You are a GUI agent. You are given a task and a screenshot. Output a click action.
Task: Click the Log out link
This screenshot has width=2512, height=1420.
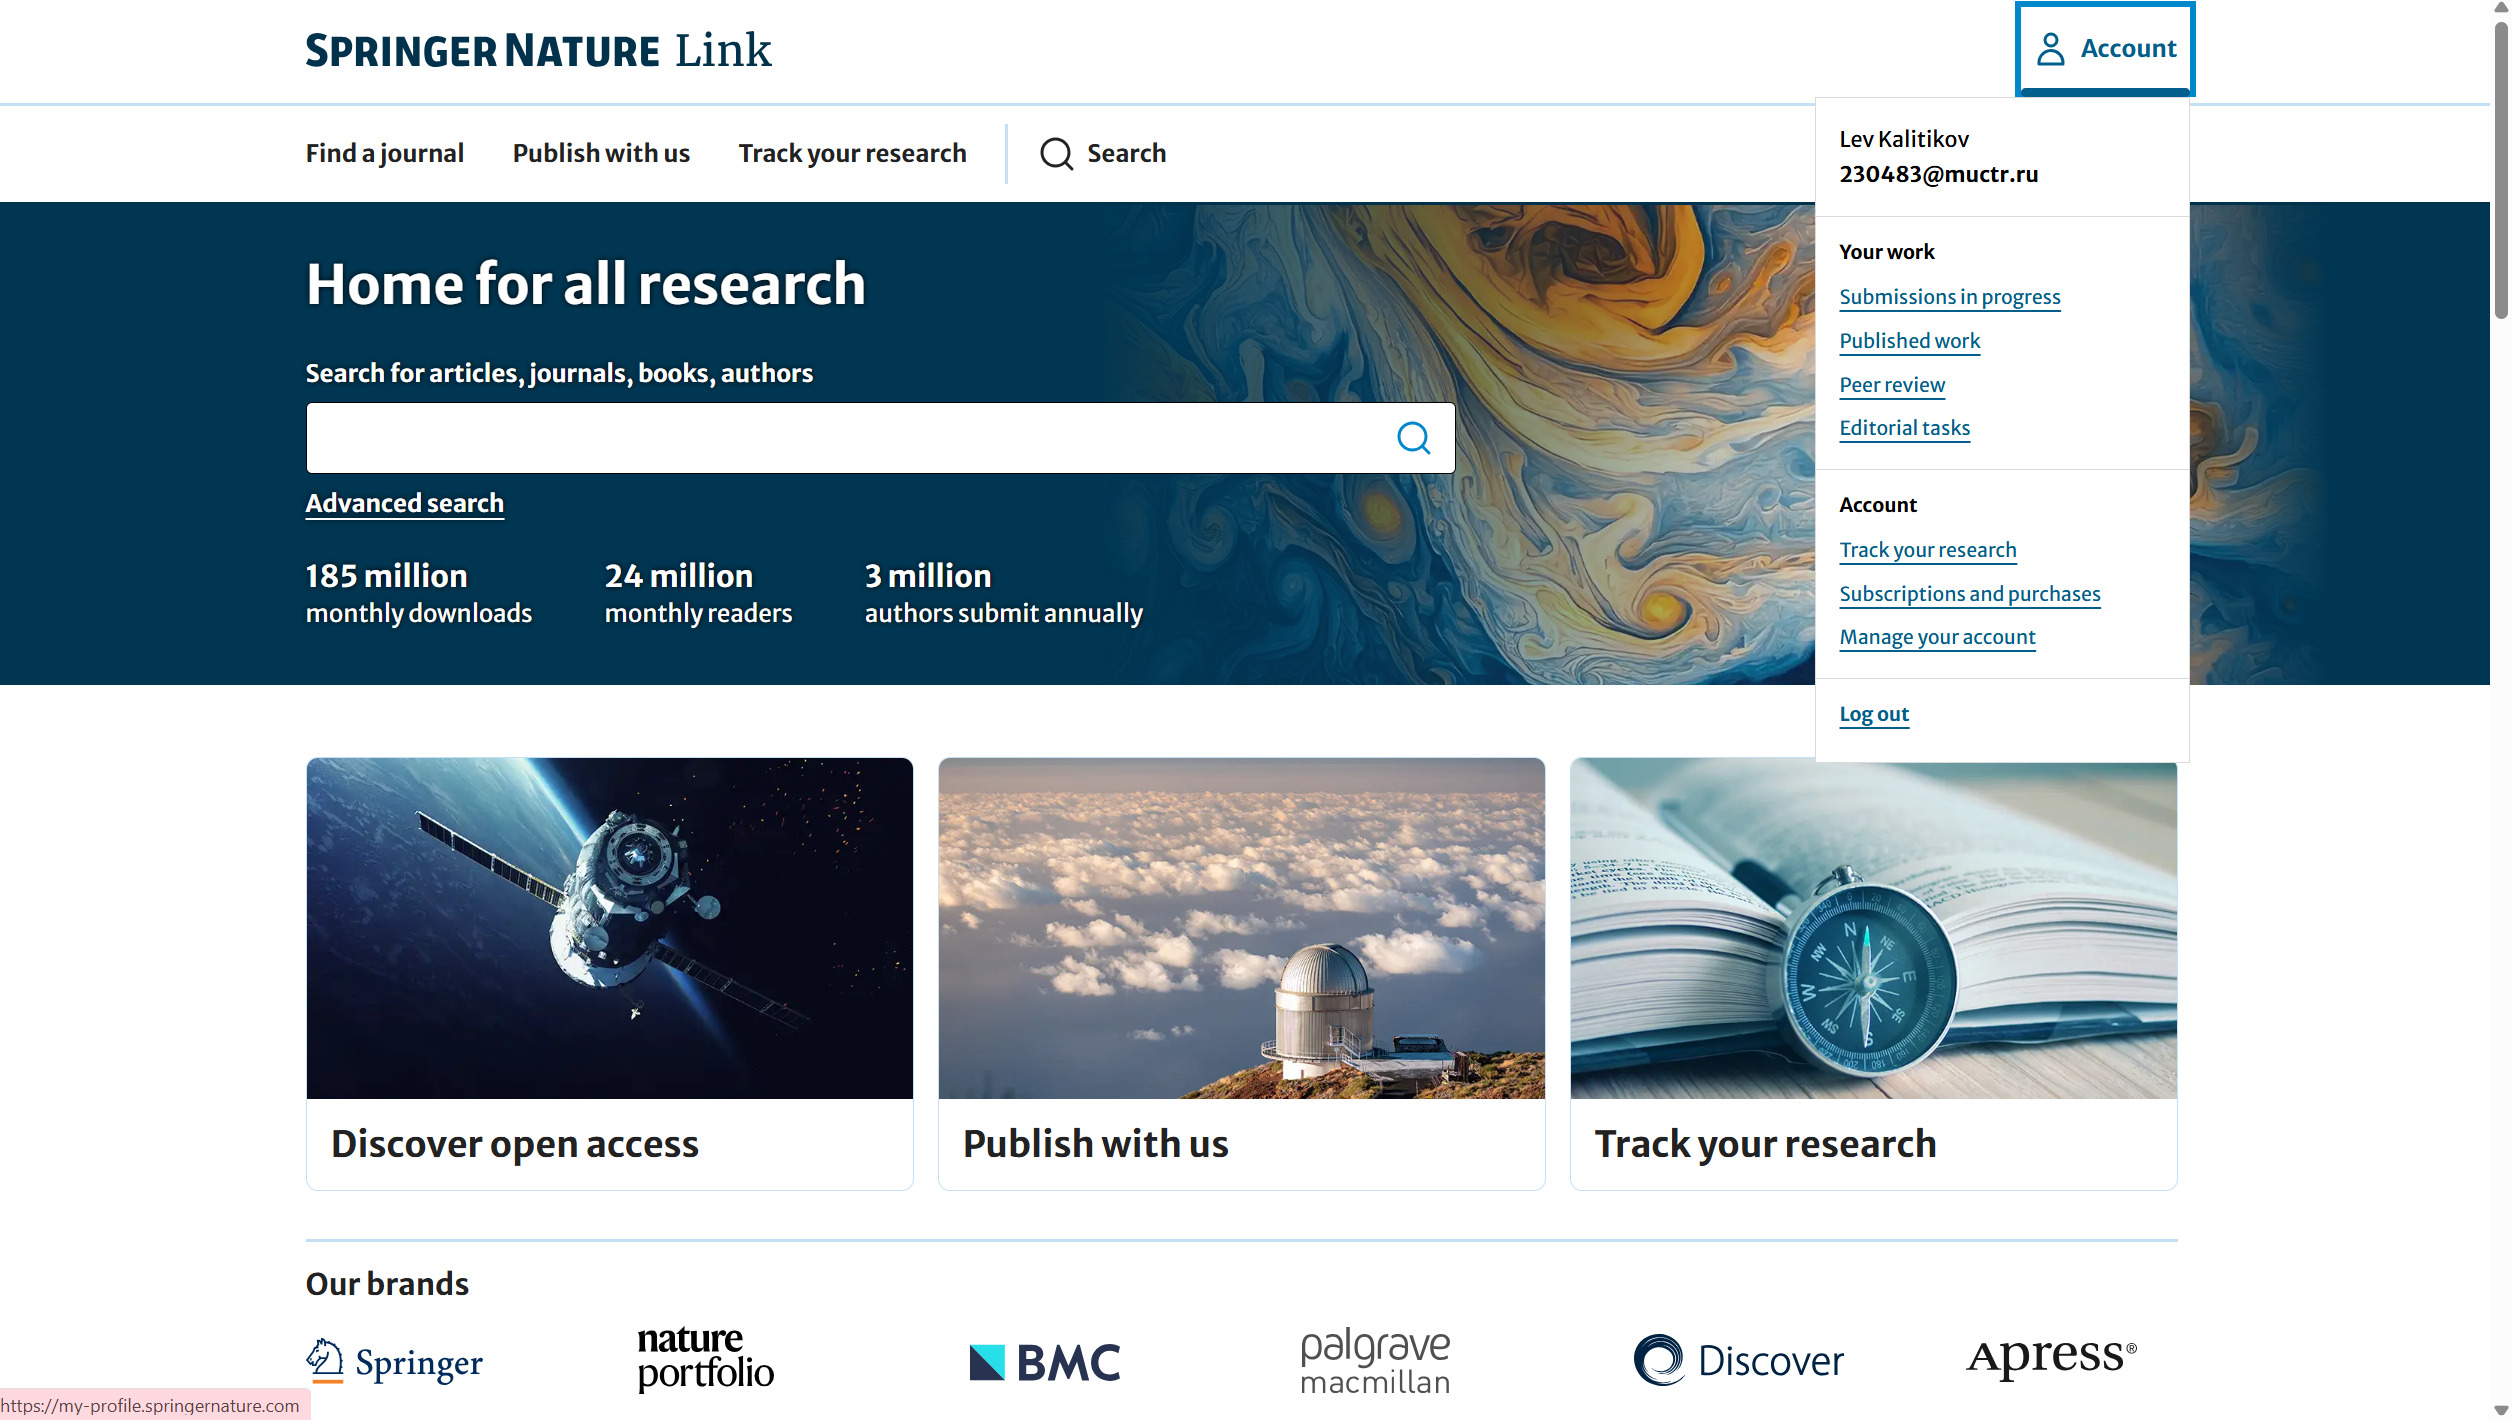click(x=1873, y=714)
